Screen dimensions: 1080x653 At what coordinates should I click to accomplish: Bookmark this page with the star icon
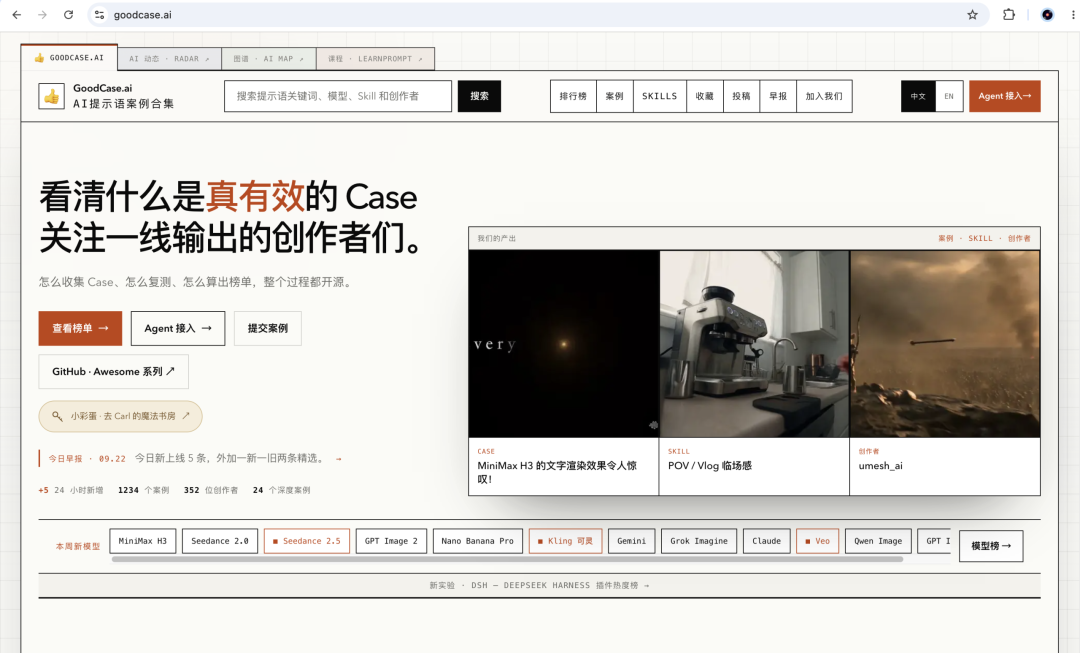point(972,14)
